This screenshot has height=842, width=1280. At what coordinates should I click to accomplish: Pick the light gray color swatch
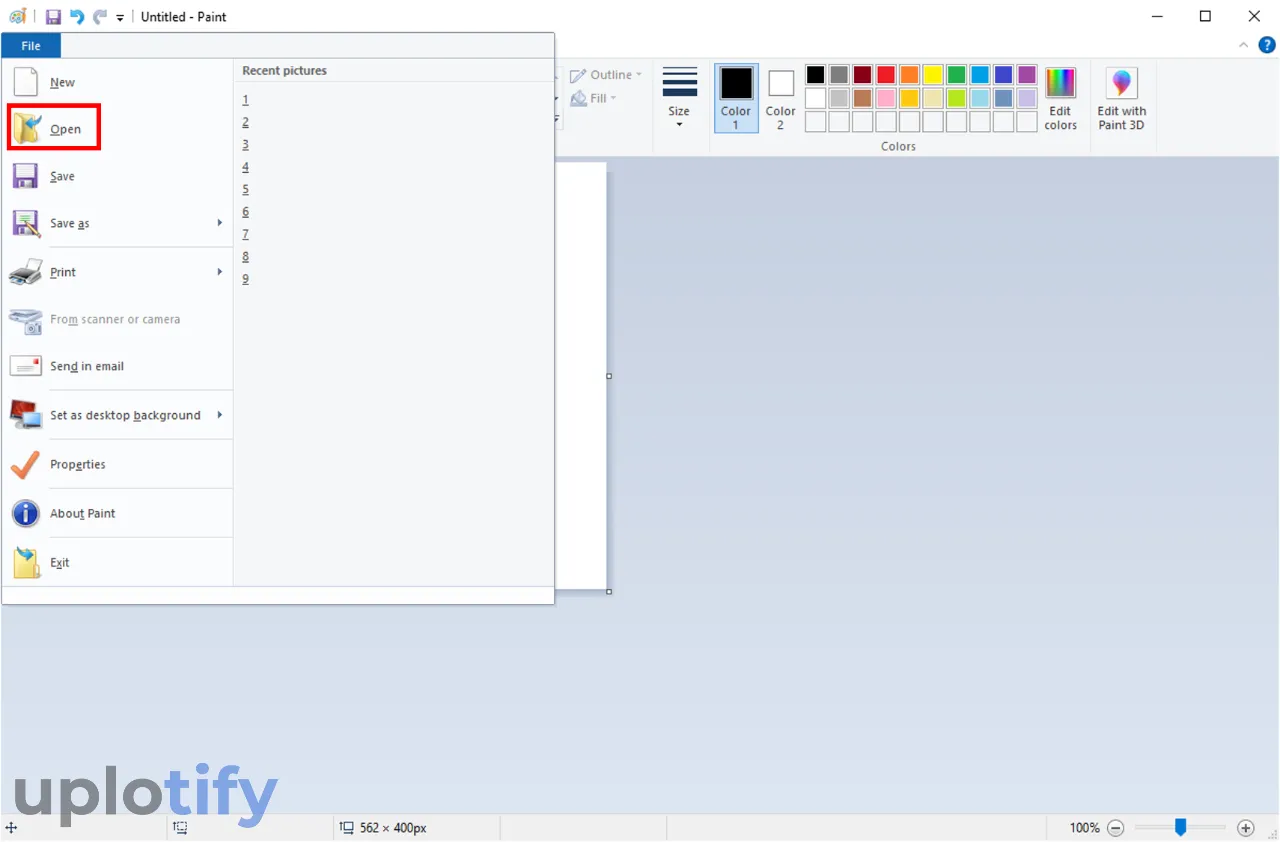839,98
